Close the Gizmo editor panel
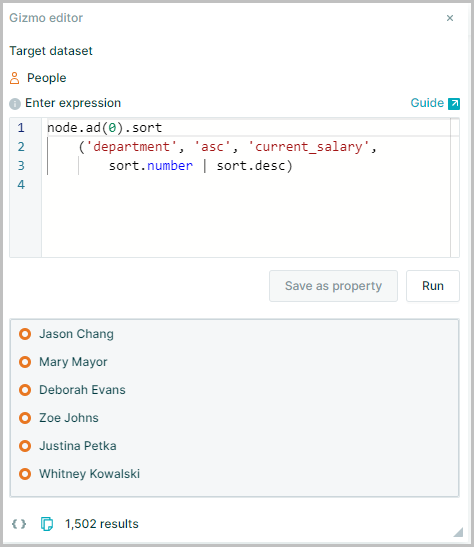This screenshot has height=547, width=474. (x=450, y=18)
